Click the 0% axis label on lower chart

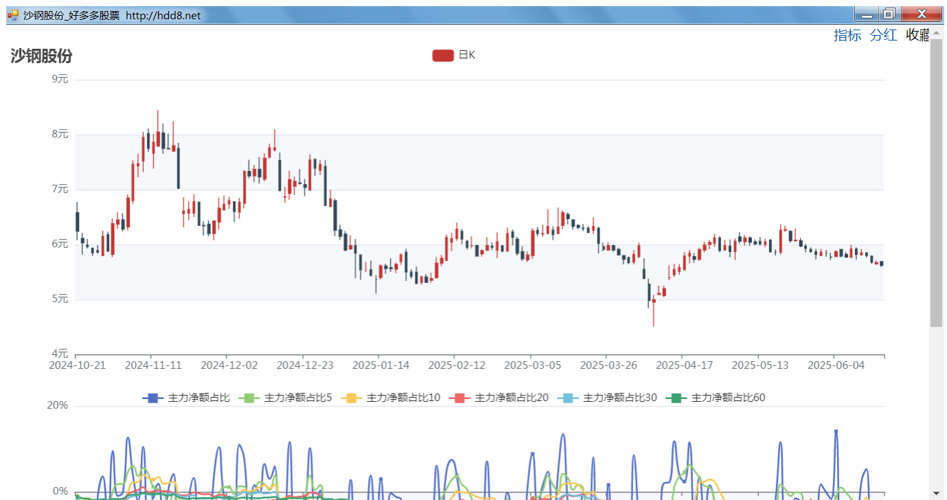tap(60, 492)
